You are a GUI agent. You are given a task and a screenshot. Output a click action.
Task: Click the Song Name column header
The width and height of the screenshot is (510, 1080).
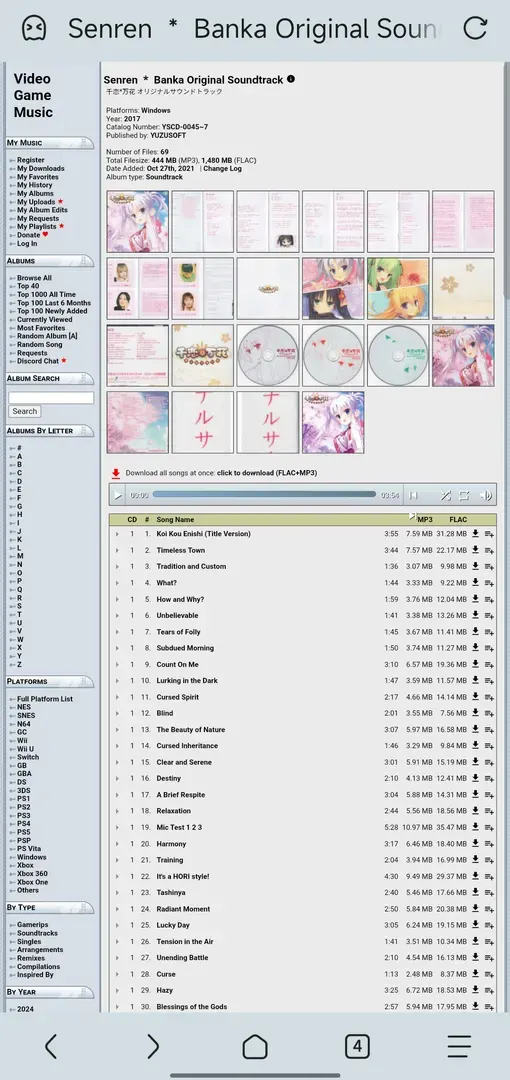tap(175, 519)
